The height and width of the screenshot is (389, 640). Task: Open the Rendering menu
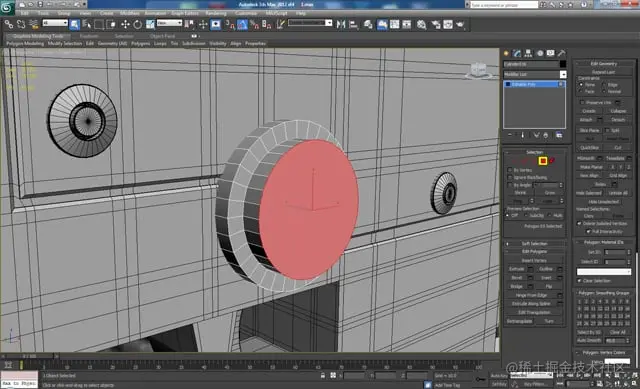point(216,13)
